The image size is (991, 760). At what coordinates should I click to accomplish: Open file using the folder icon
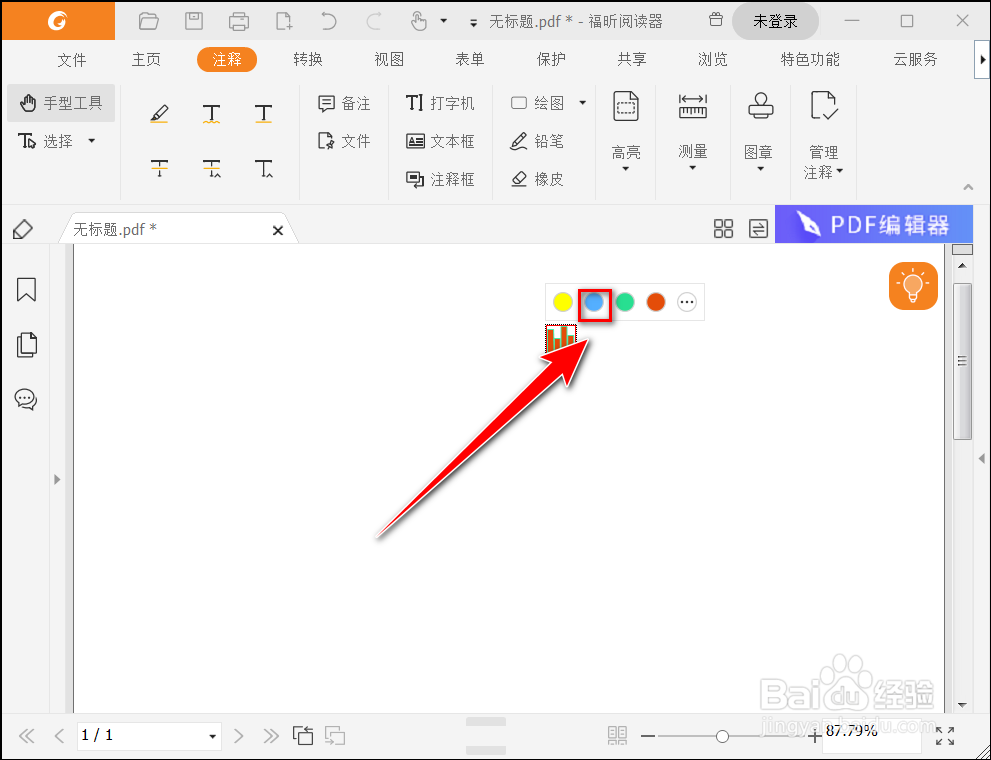coord(149,21)
